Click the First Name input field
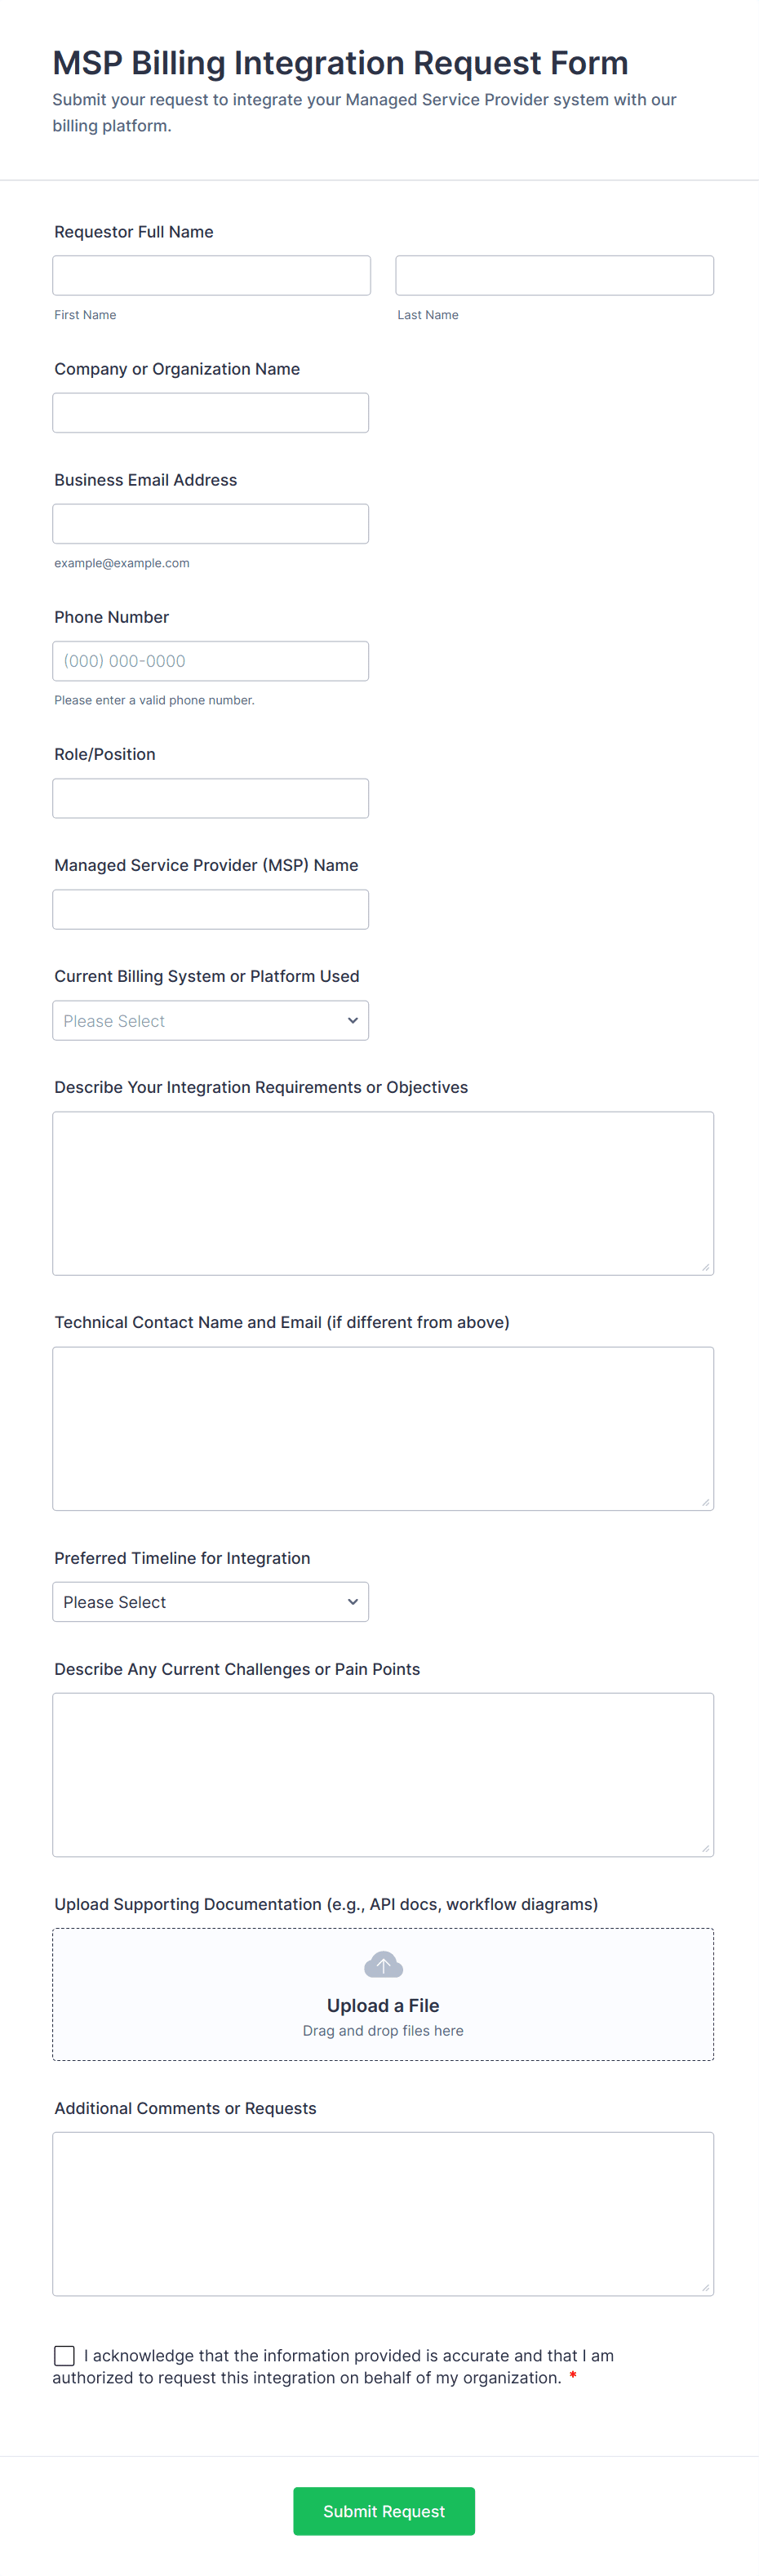This screenshot has height=2576, width=759. [x=211, y=275]
